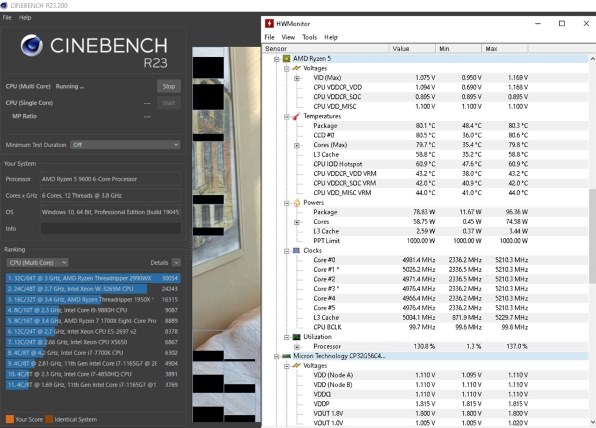
Task: Collapse the Temperatures group
Action: [x=287, y=117]
